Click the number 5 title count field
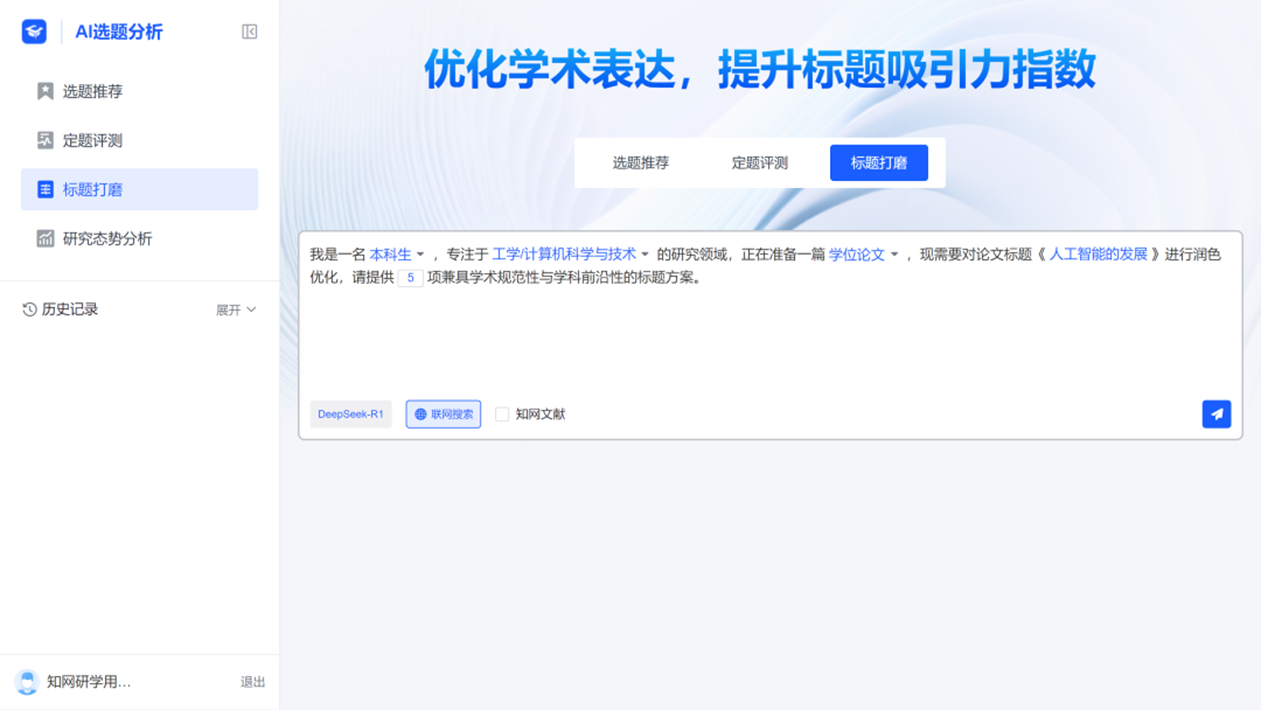 click(x=410, y=278)
